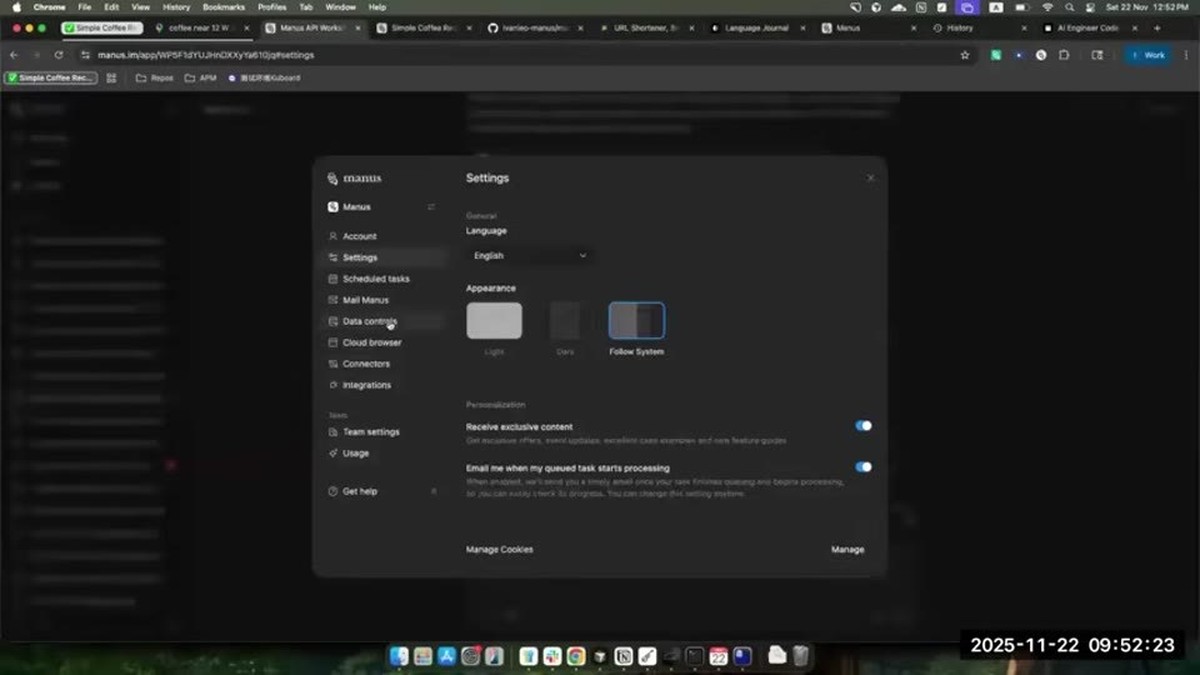Image resolution: width=1200 pixels, height=675 pixels.
Task: Open Calendar from the Dock
Action: 718,656
